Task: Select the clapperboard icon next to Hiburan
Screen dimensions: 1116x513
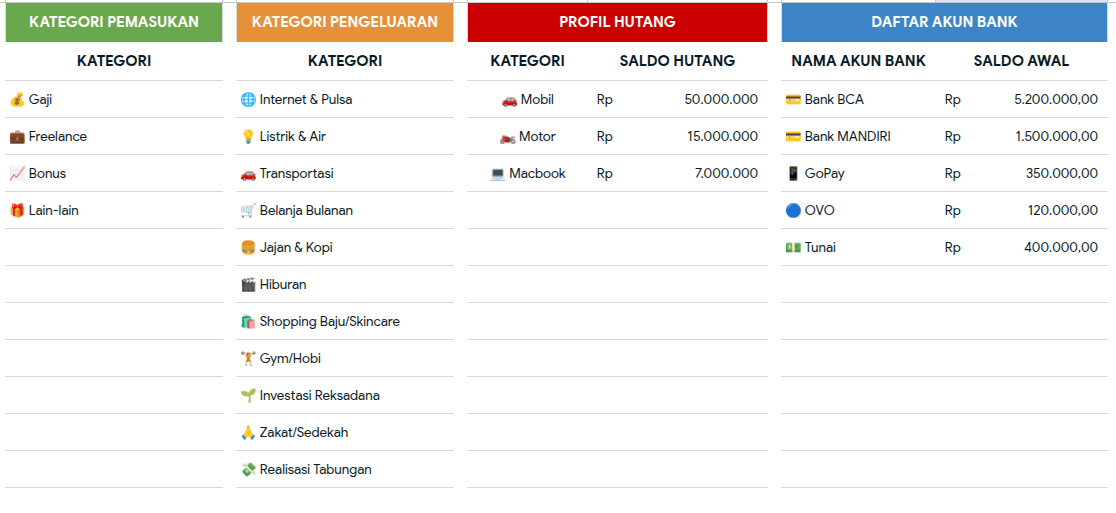Action: point(248,285)
